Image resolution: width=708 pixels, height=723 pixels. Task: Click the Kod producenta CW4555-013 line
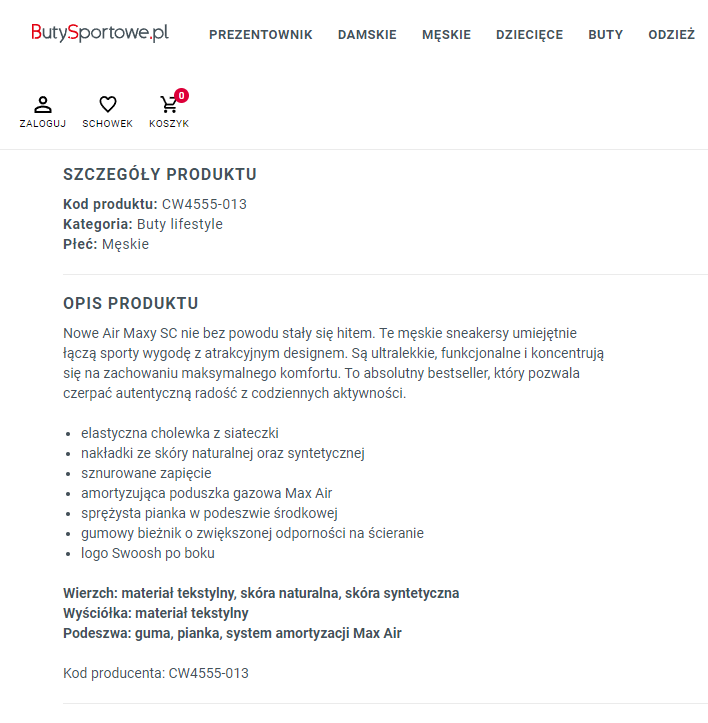coord(156,673)
